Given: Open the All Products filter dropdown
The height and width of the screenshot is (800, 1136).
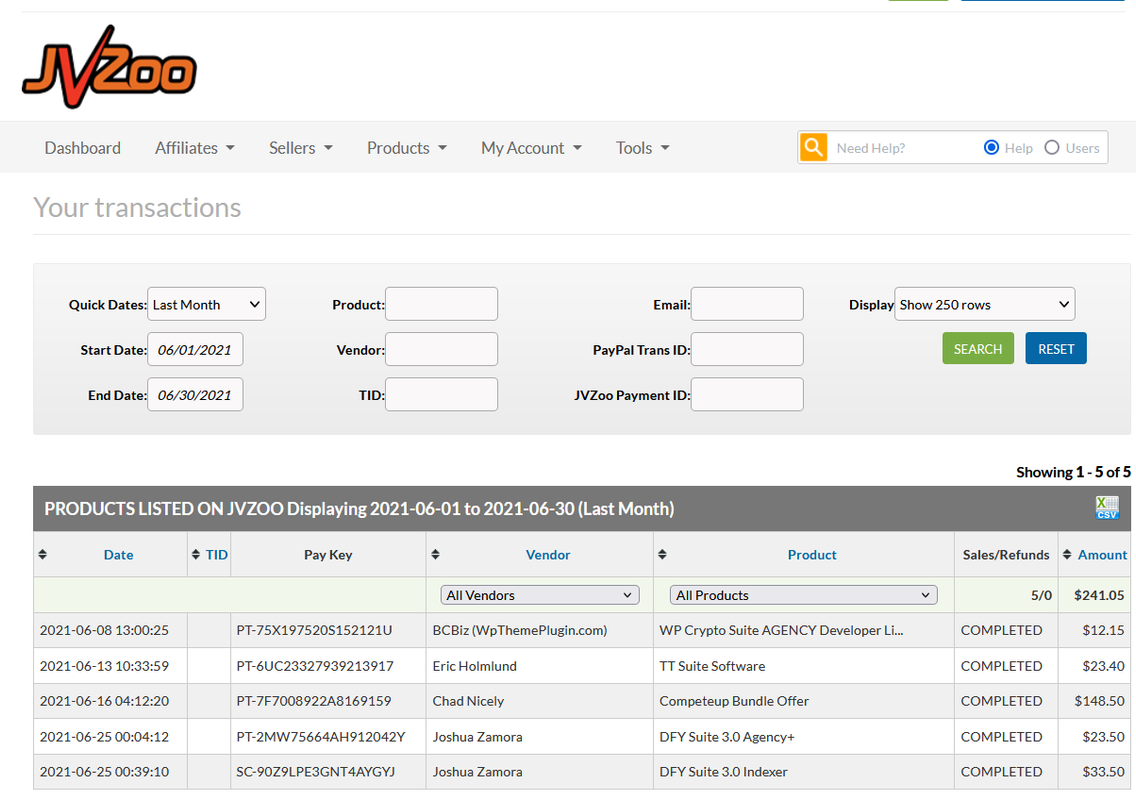Looking at the screenshot, I should click(x=803, y=595).
